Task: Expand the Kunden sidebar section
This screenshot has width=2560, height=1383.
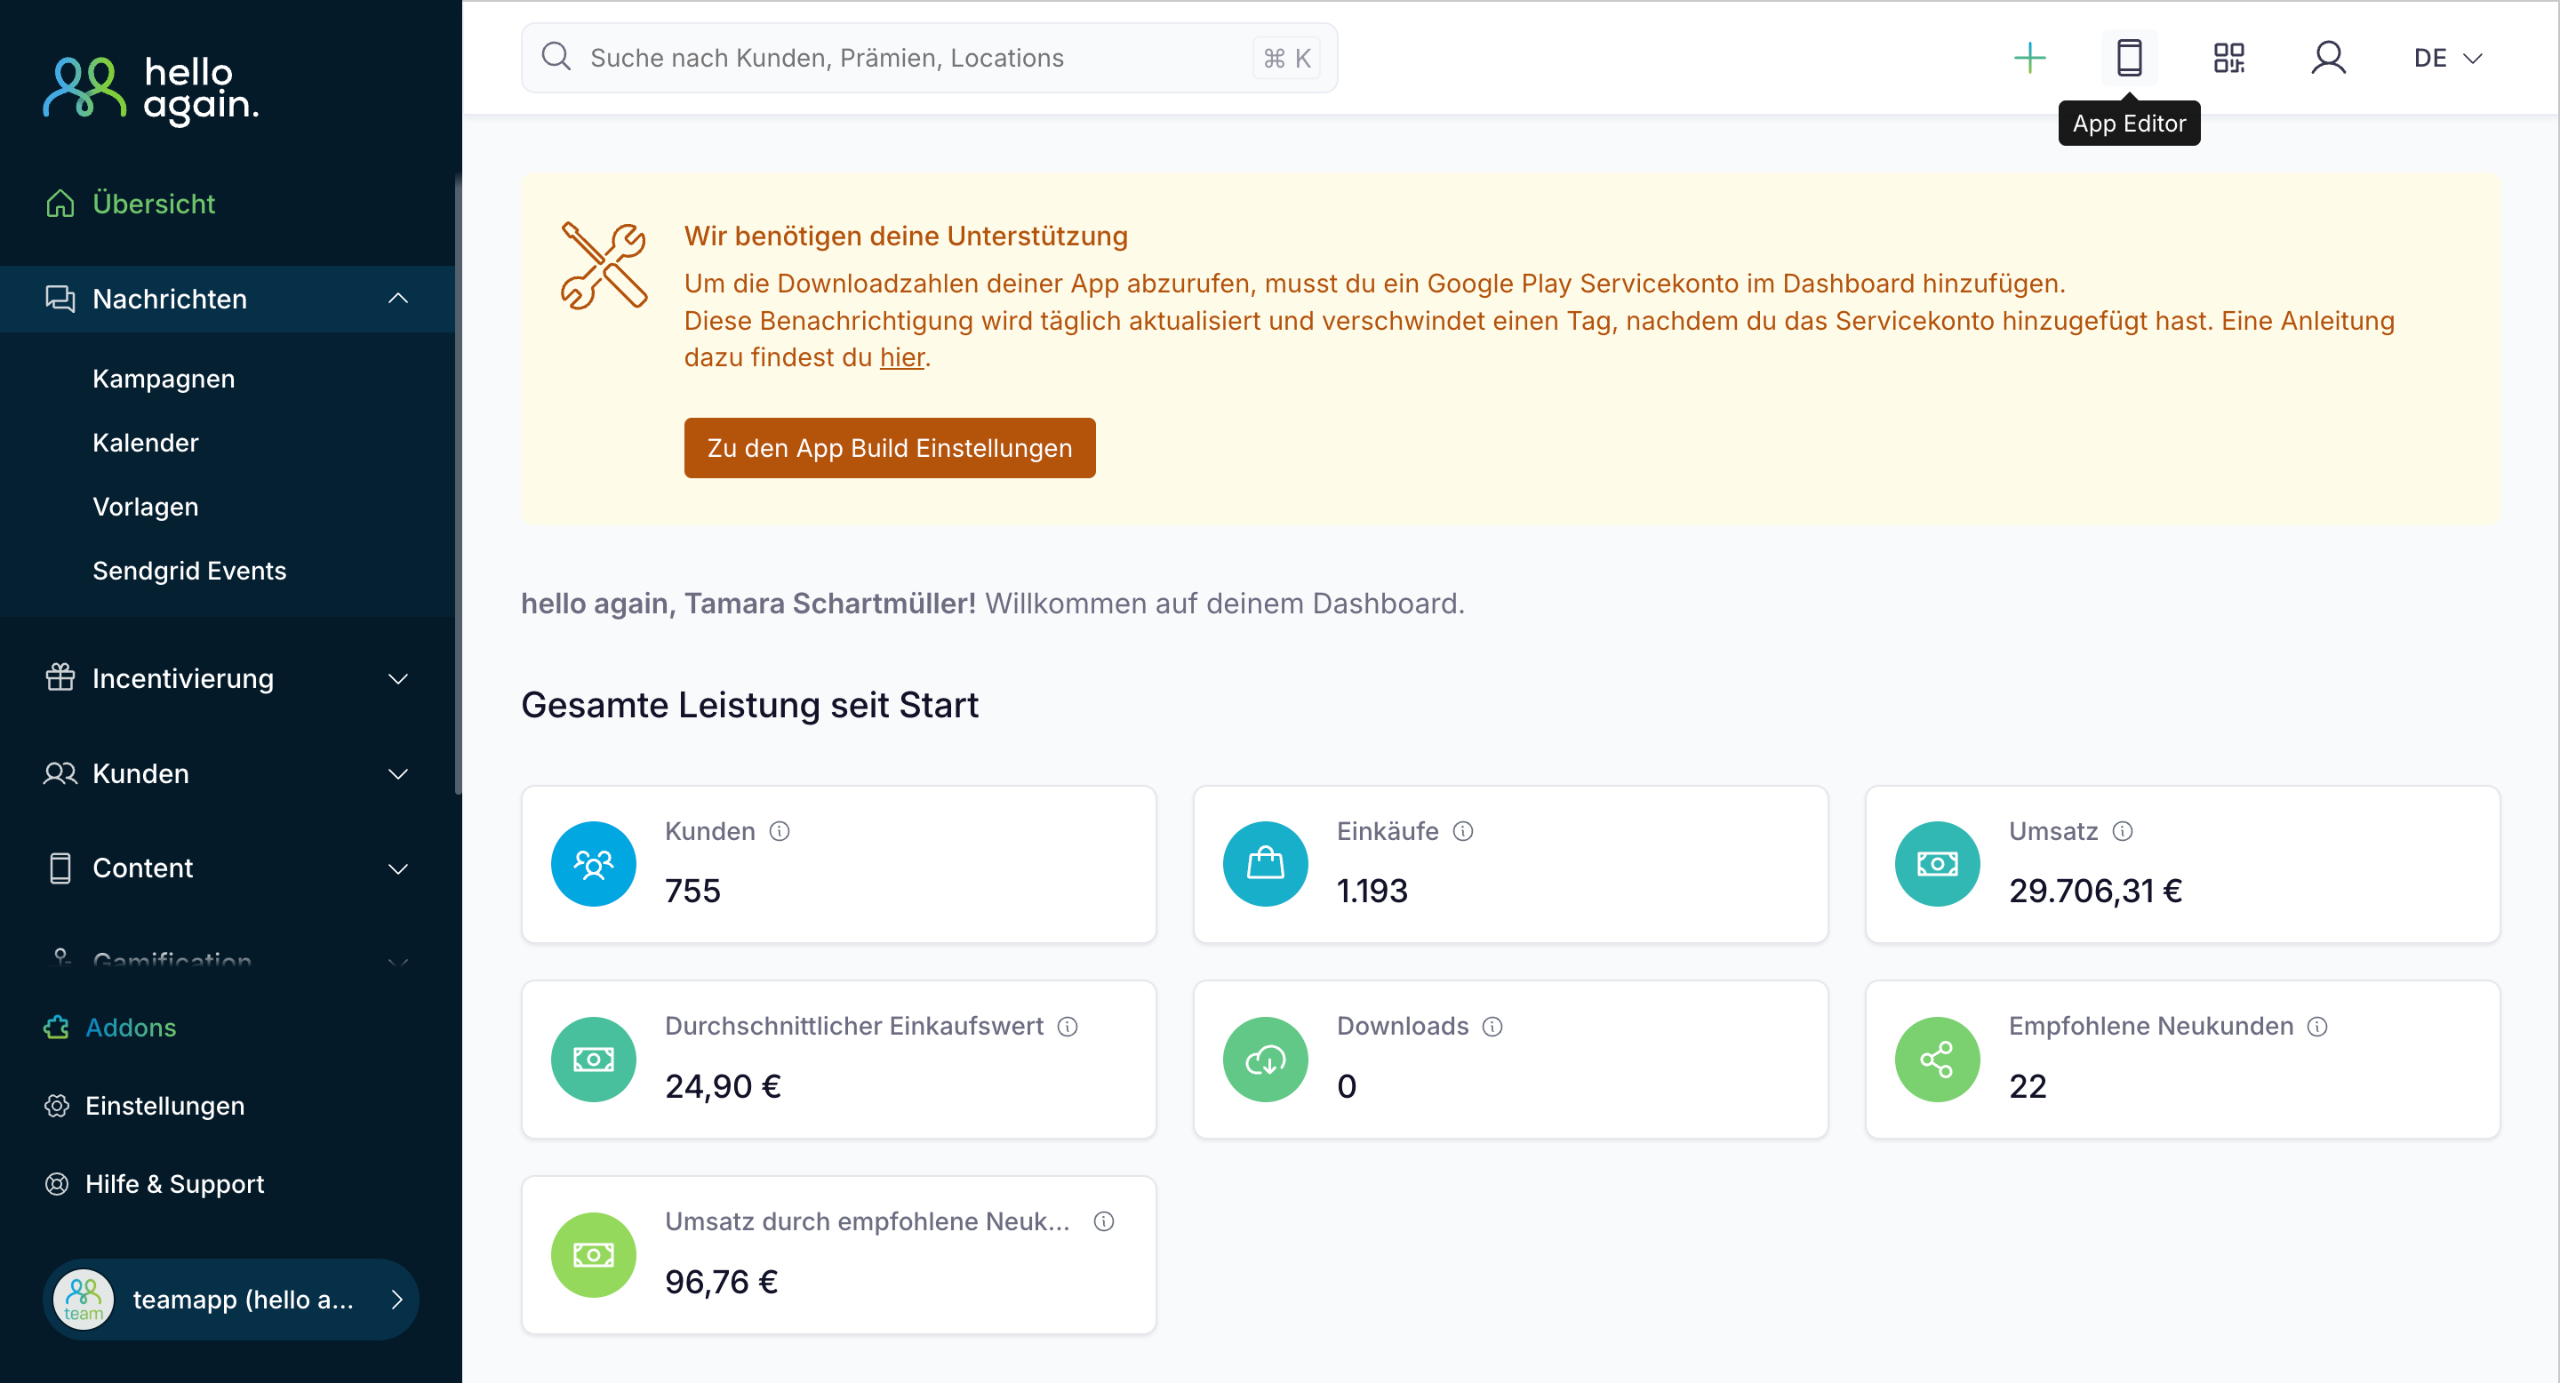Action: click(x=398, y=774)
